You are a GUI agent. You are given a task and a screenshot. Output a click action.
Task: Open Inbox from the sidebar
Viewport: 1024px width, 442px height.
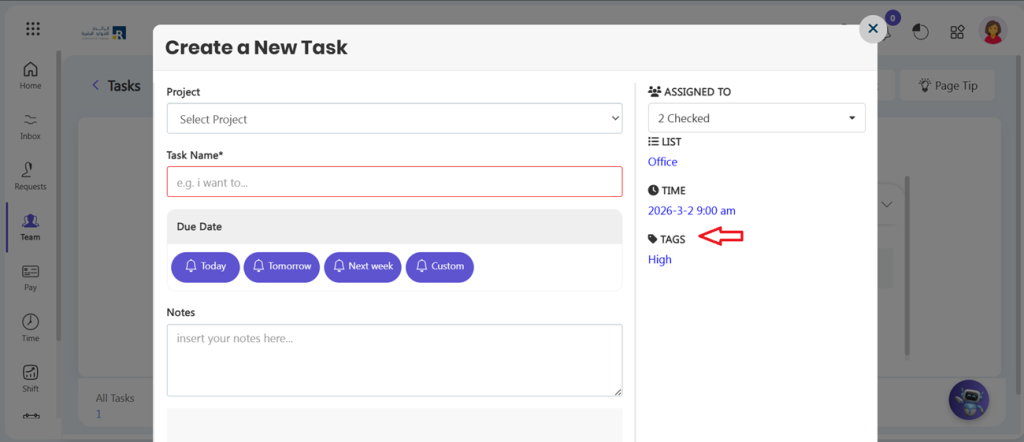(30, 125)
